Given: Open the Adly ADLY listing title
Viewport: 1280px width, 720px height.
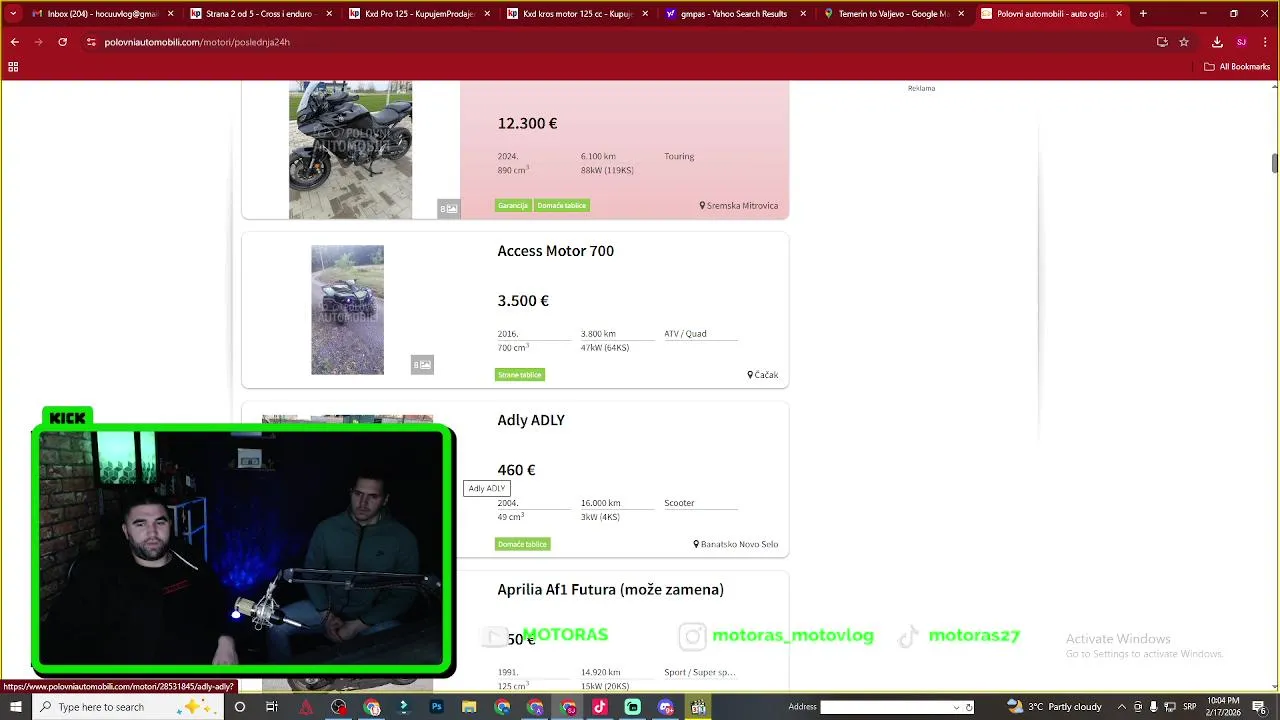Looking at the screenshot, I should [x=531, y=420].
